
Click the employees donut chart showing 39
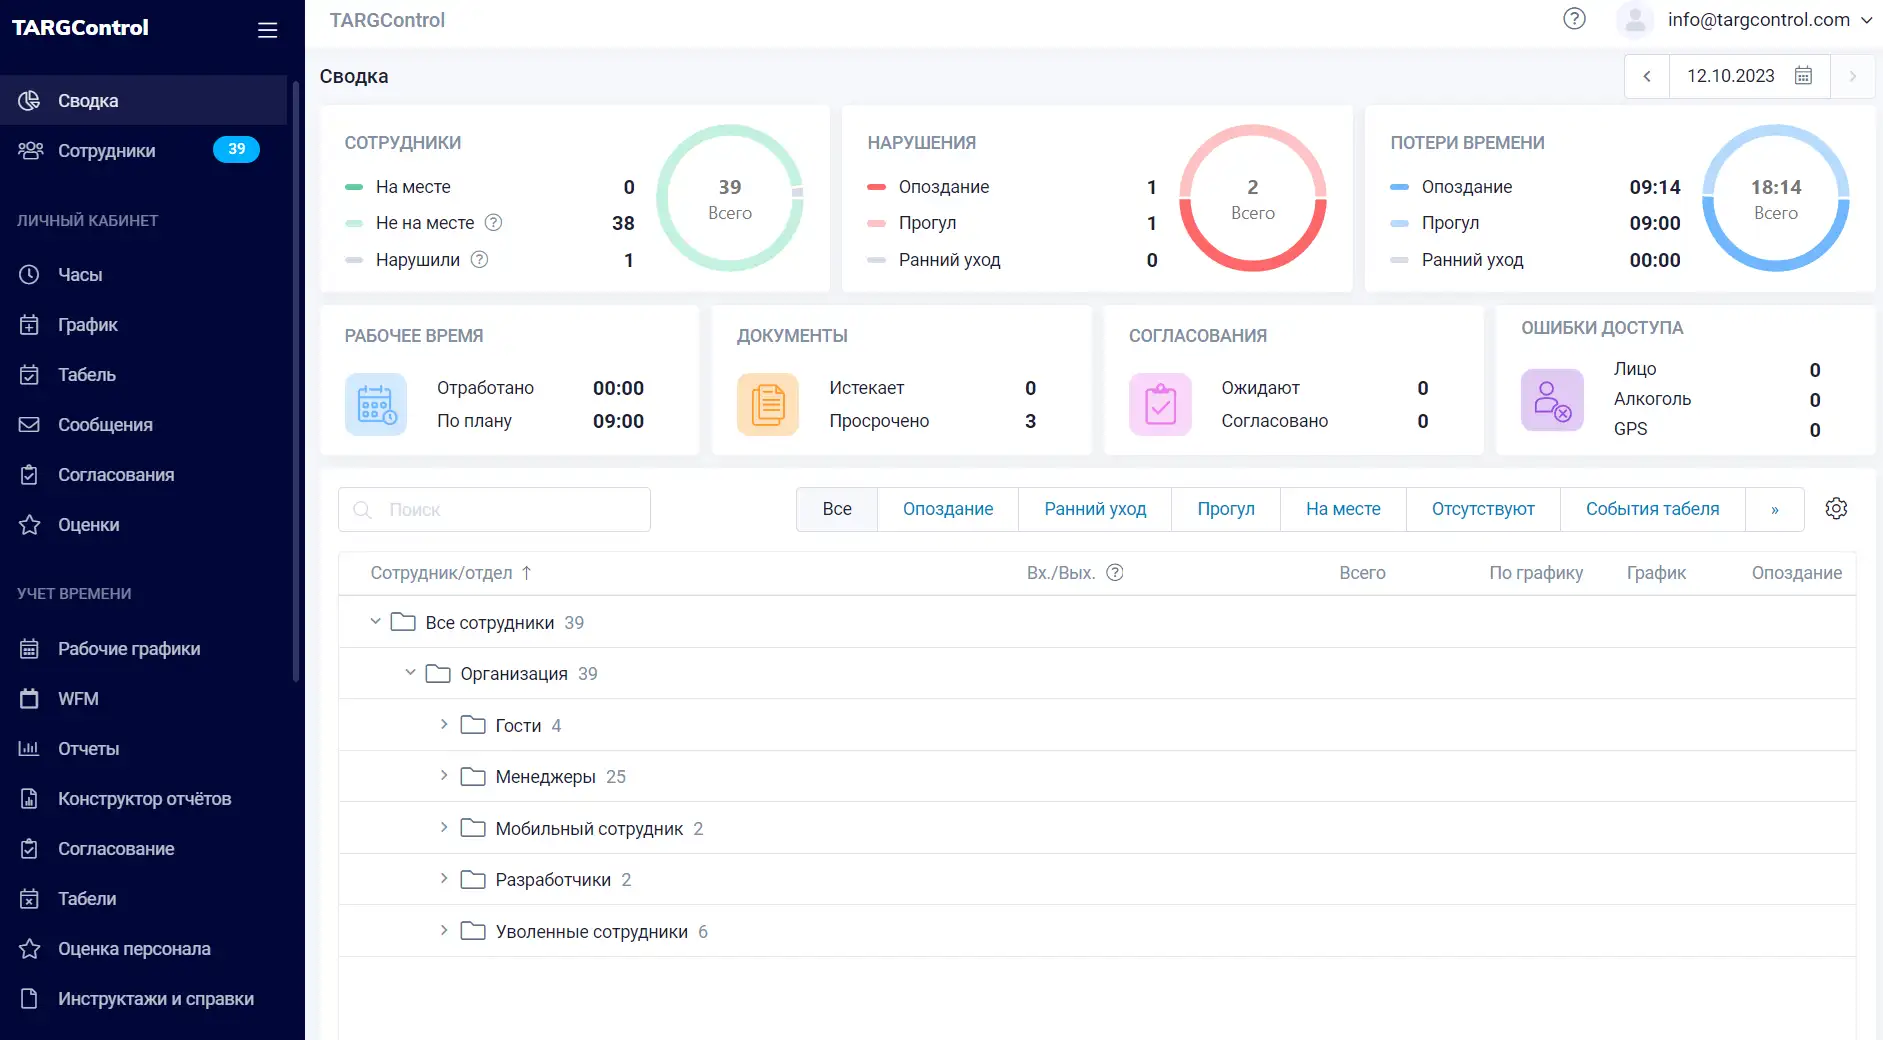pyautogui.click(x=730, y=198)
